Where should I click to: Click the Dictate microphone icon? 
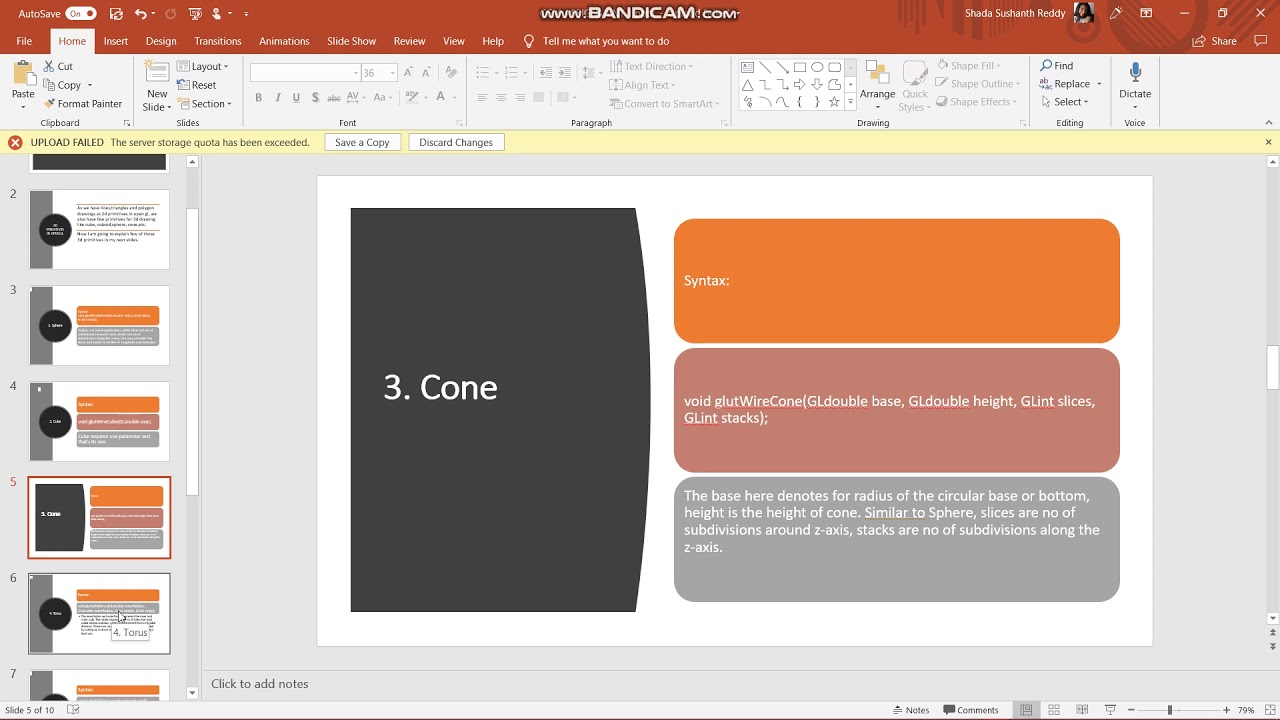[1135, 73]
